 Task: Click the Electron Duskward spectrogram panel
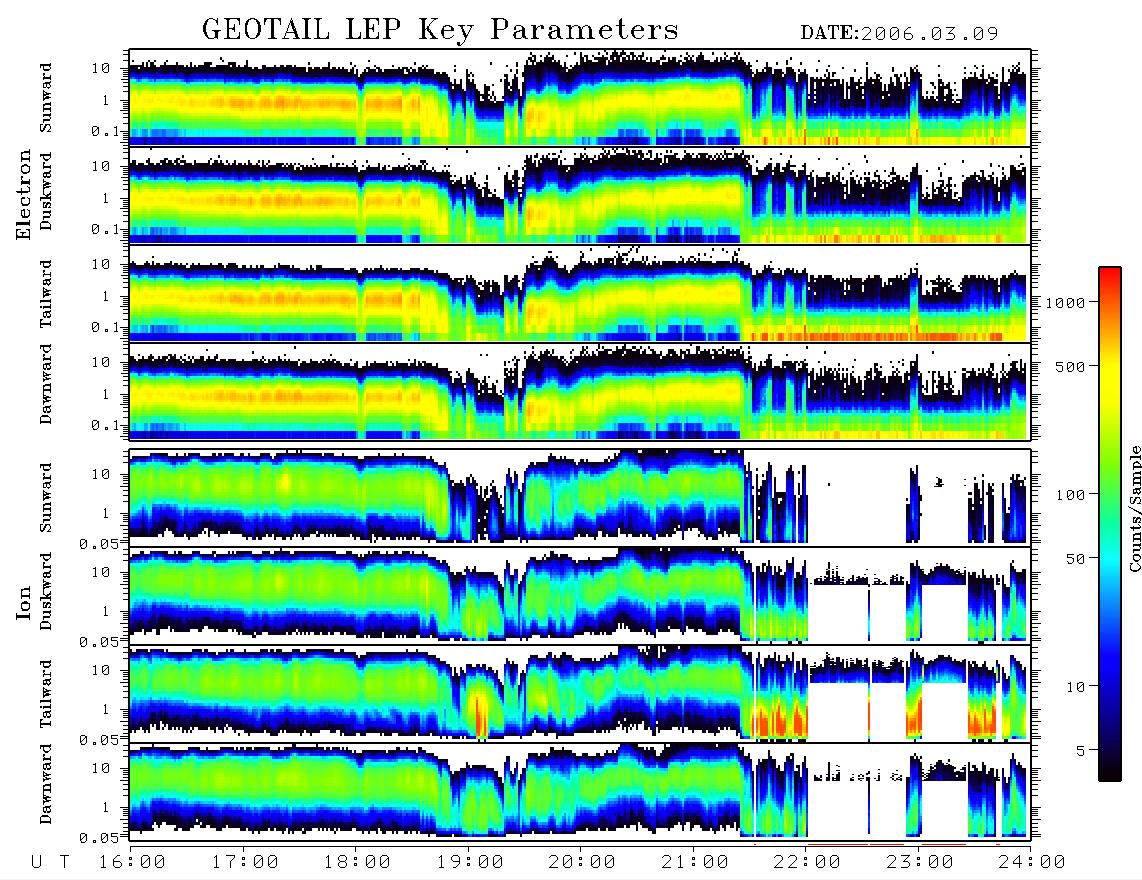tap(580, 195)
